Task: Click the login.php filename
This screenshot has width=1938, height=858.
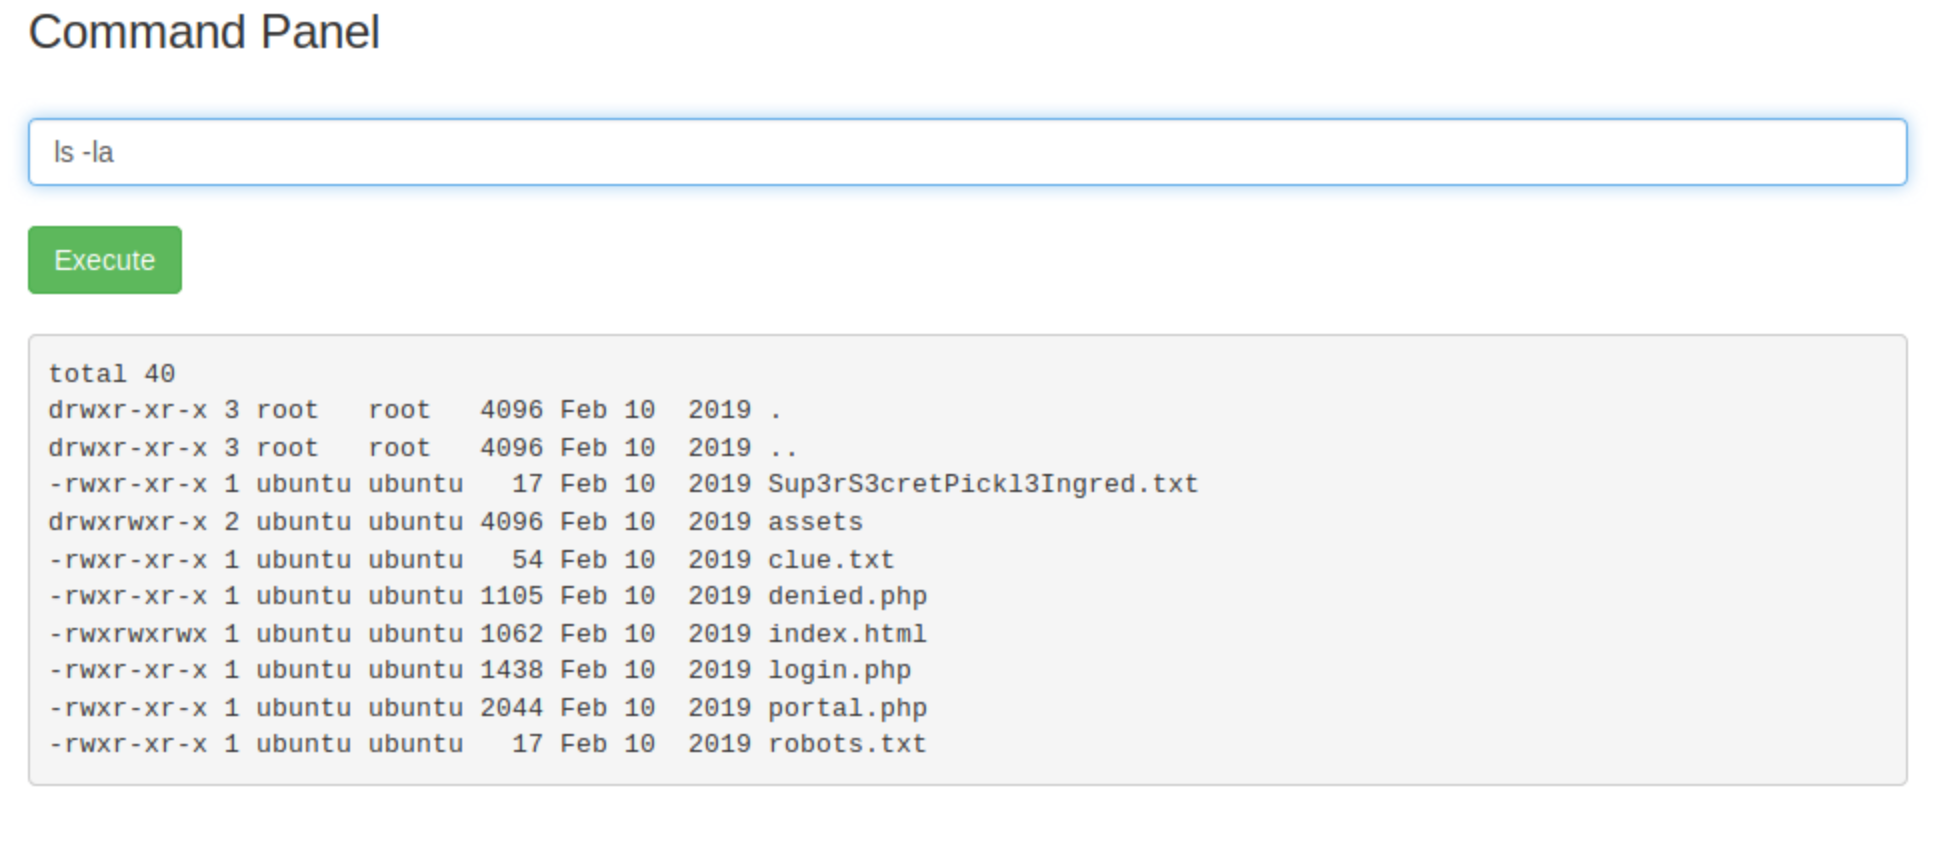Action: 839,670
